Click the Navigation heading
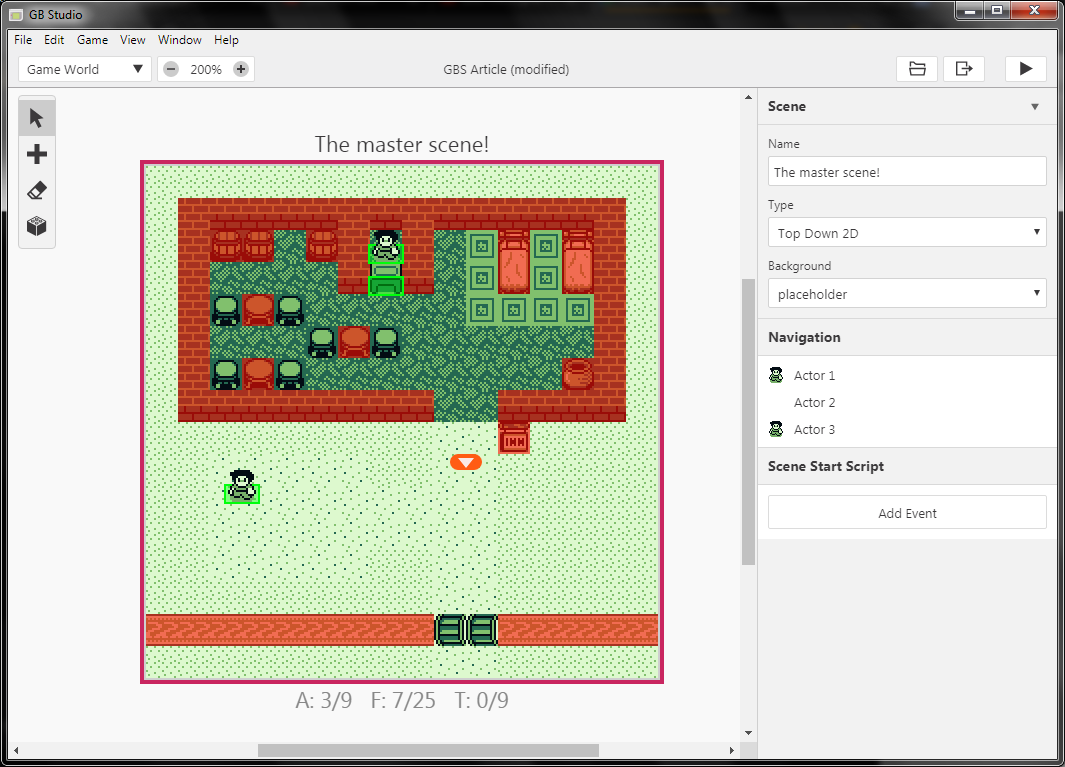Screen dimensions: 1065x767 click(804, 337)
